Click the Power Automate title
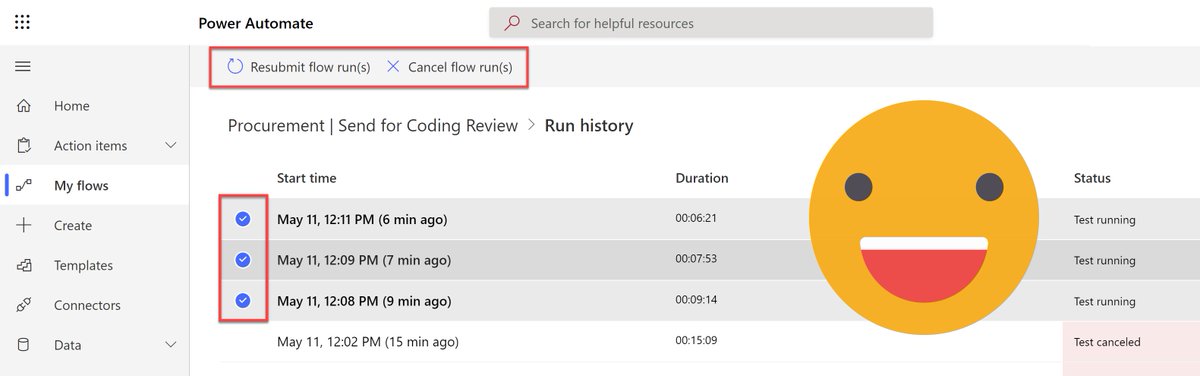This screenshot has height=376, width=1200. [256, 23]
